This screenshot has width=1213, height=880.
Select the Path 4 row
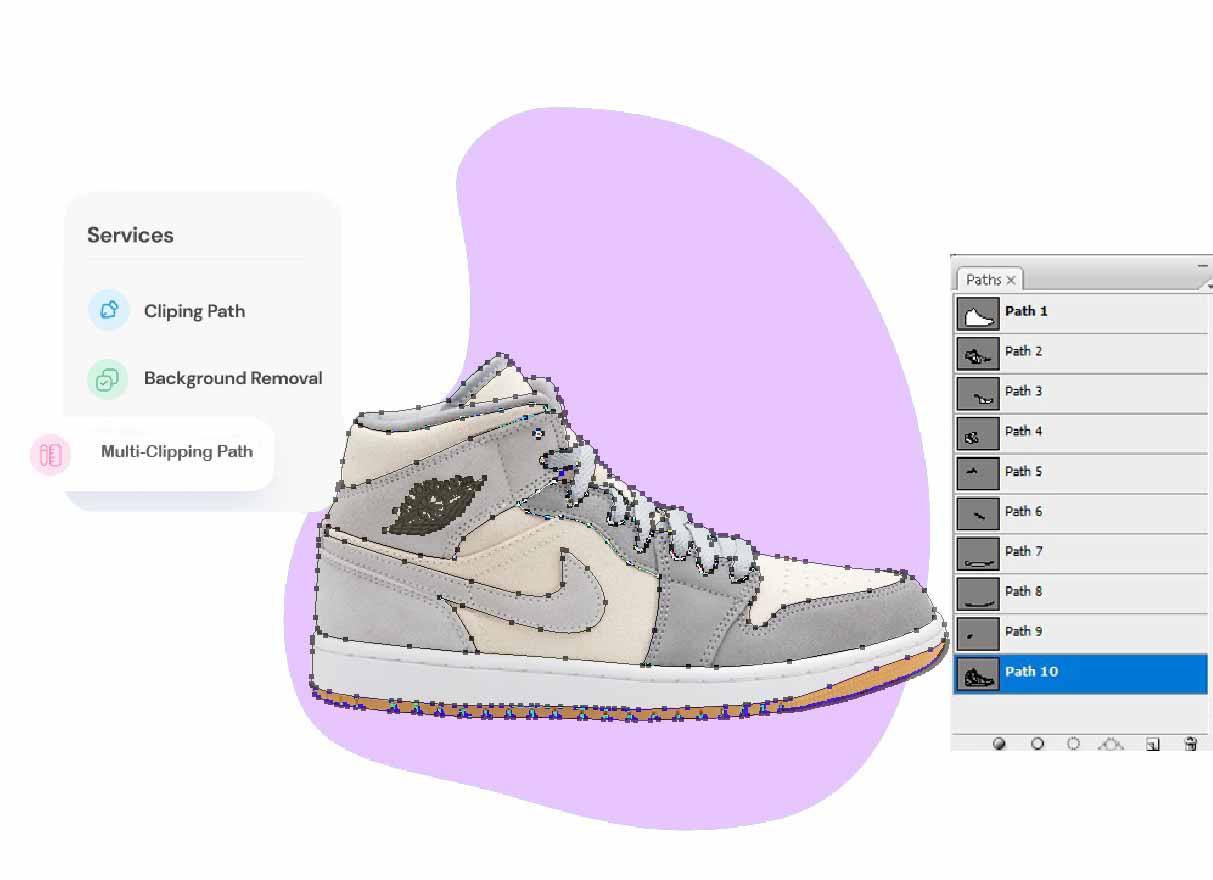1080,432
